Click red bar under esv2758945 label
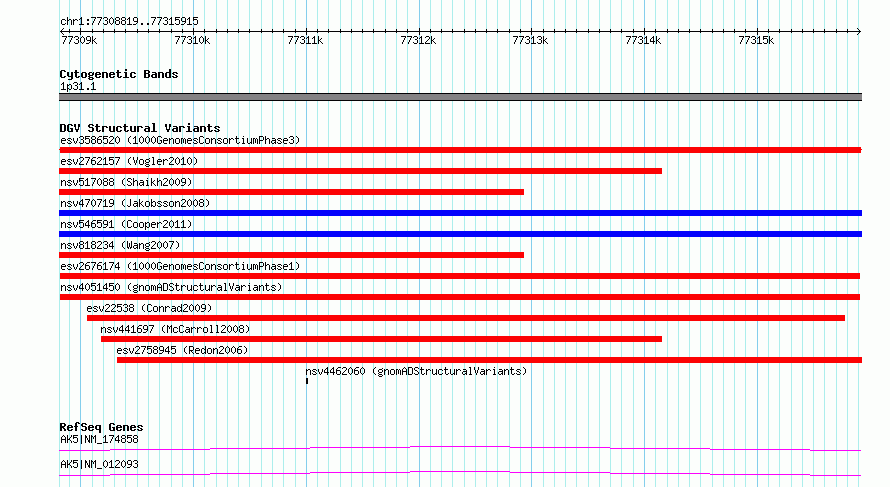This screenshot has height=487, width=890. tap(489, 360)
